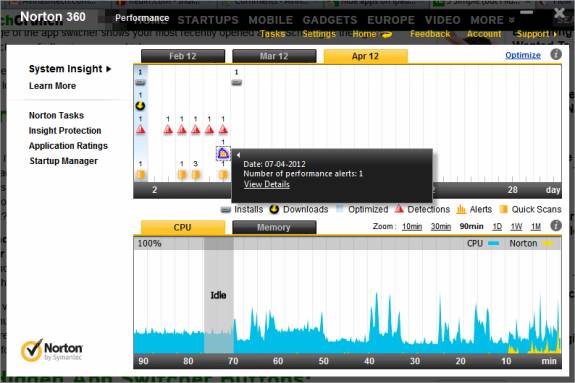
Task: Click the Norton yellow legend swatch
Action: 548,243
